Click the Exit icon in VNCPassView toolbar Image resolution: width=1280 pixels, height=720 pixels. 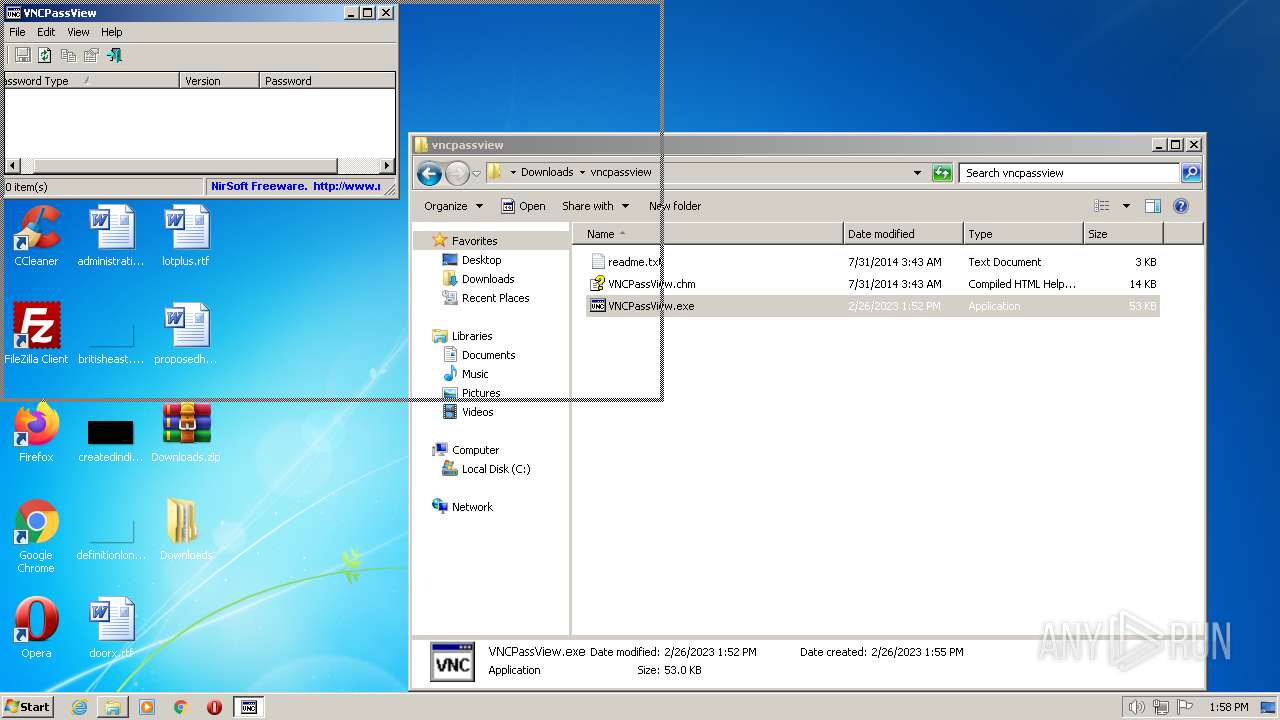(x=114, y=55)
